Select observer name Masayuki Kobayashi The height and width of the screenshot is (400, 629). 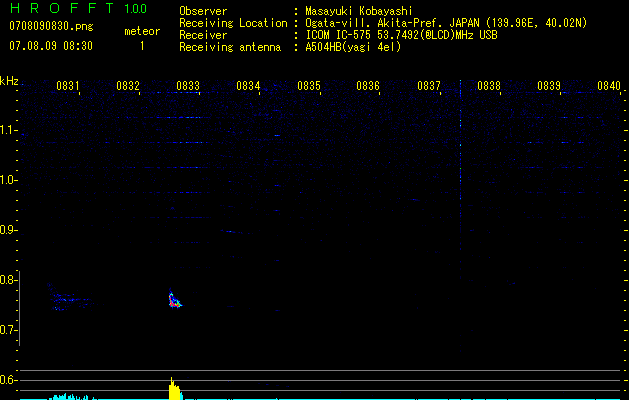pos(359,11)
